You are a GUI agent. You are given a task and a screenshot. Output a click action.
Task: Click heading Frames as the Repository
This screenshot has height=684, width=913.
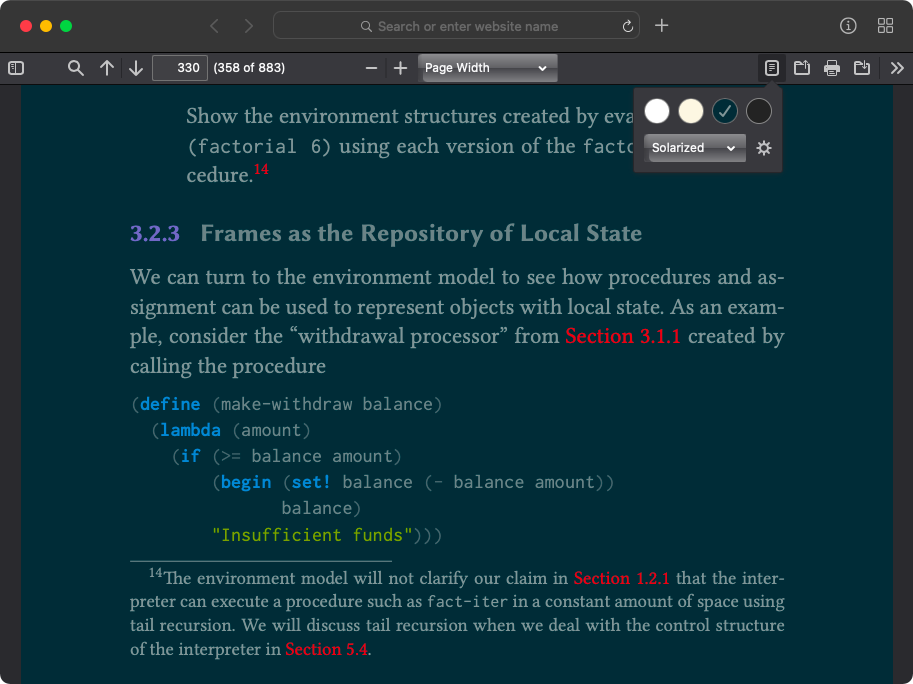[421, 233]
